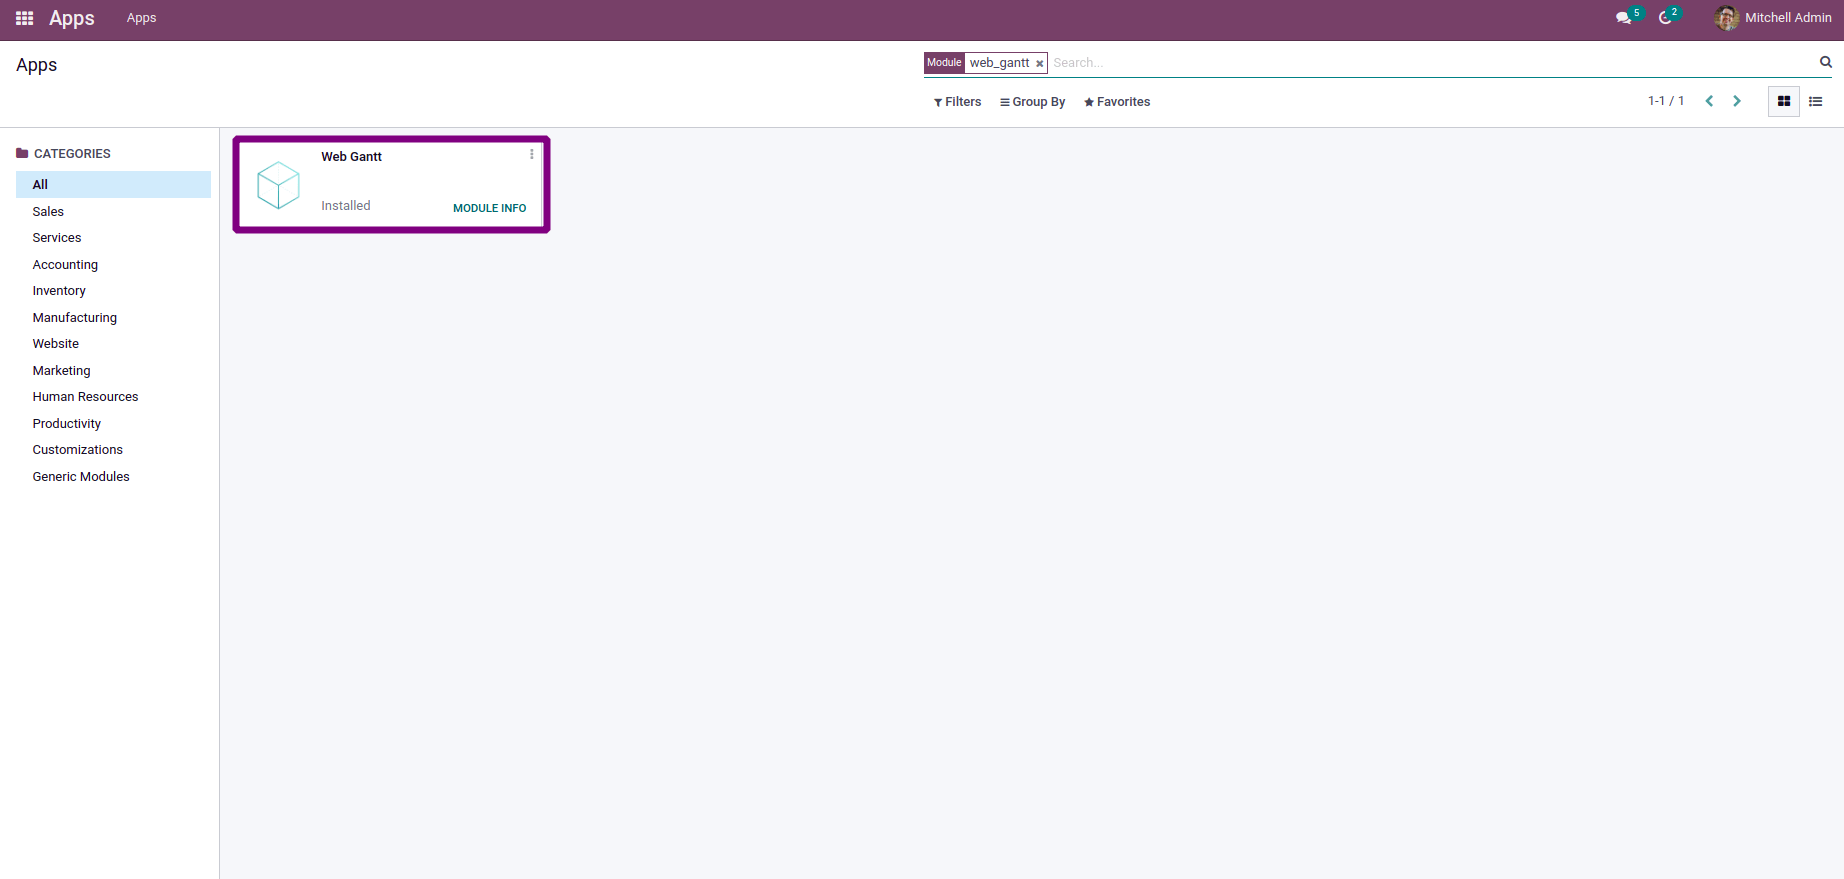Open the Favorites dropdown
Screen dimensions: 1844x879
click(x=1117, y=102)
